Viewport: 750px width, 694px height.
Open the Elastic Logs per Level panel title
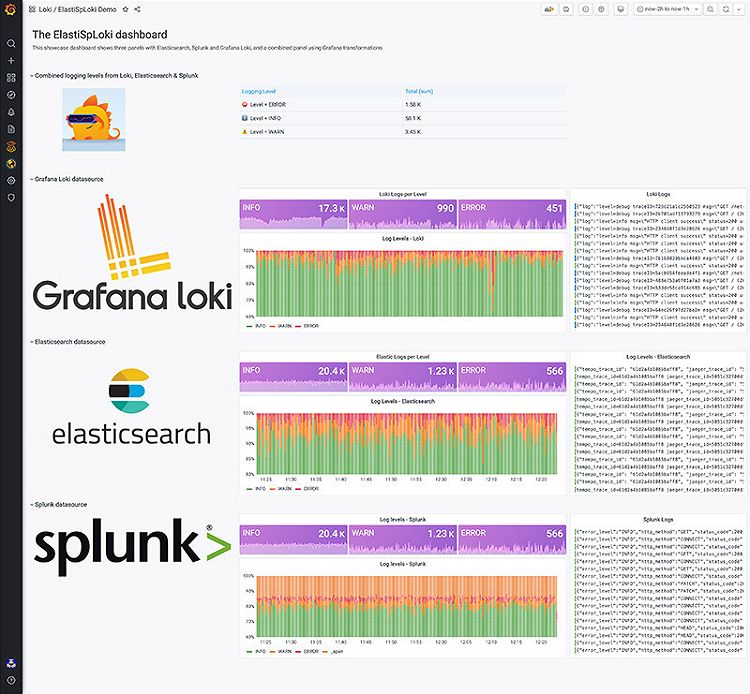pos(403,357)
